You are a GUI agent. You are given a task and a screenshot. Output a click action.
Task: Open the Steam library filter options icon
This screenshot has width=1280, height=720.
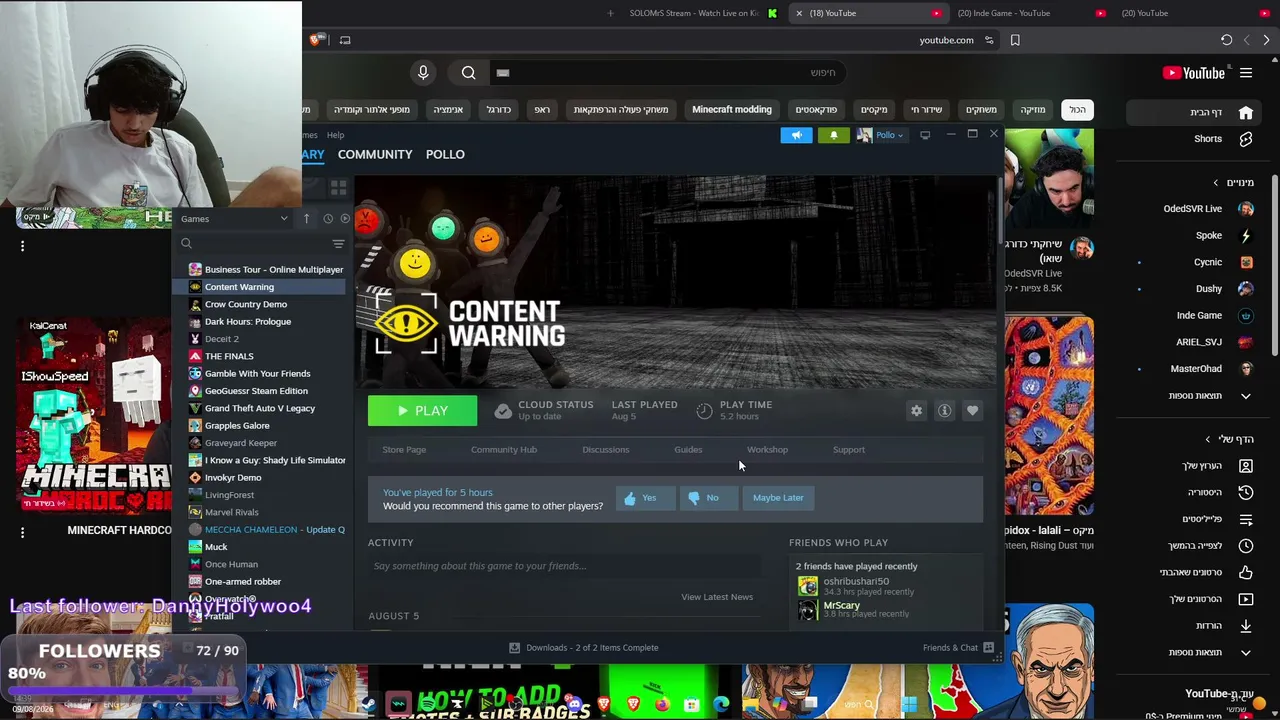(x=338, y=244)
